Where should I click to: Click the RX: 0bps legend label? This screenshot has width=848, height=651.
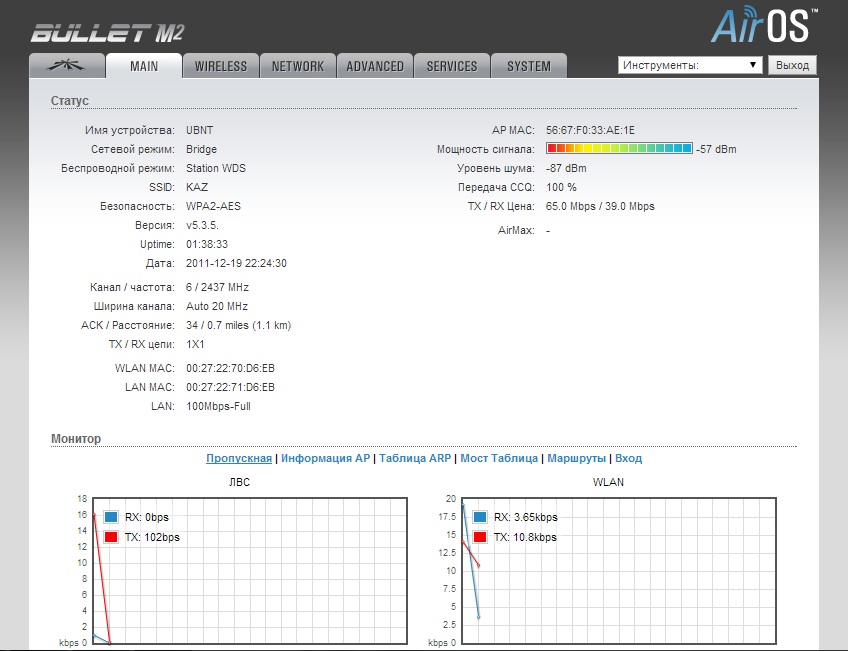click(x=147, y=517)
